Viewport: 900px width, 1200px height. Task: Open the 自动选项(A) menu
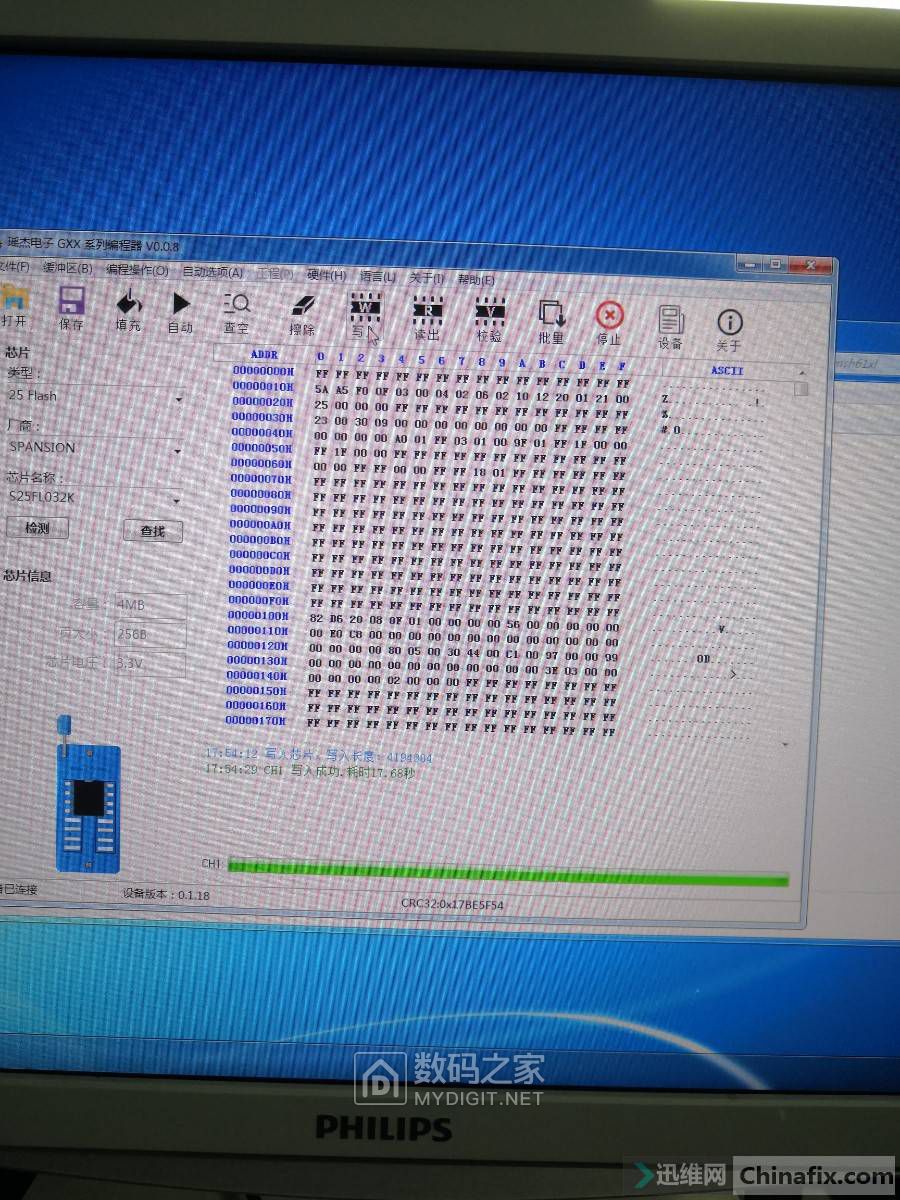(212, 271)
